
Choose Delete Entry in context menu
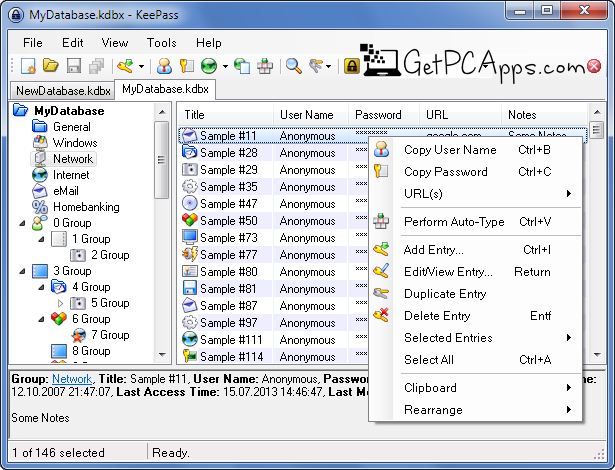coord(475,316)
